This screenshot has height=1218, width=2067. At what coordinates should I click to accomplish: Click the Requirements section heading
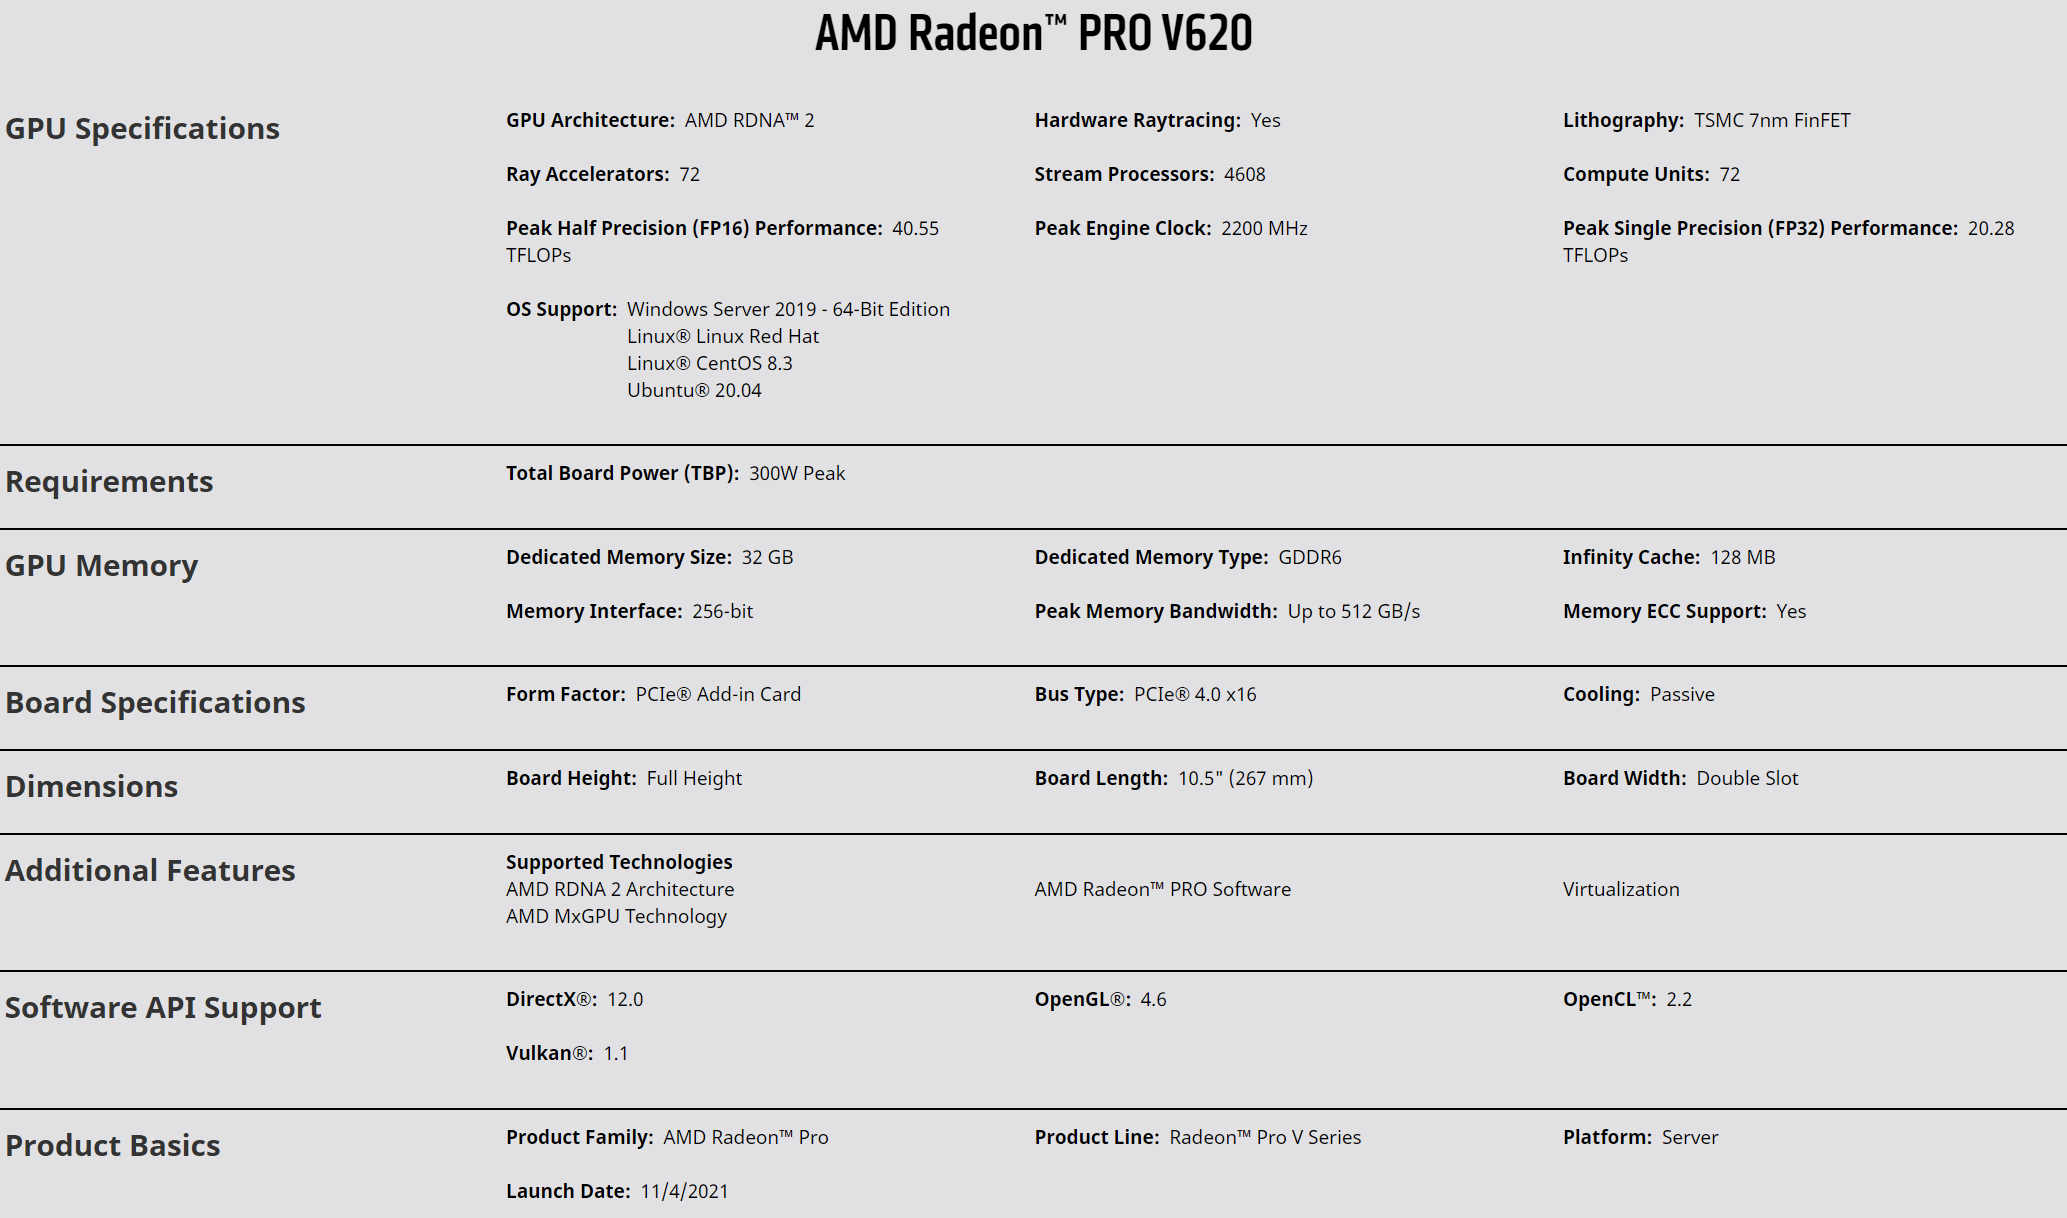click(109, 481)
